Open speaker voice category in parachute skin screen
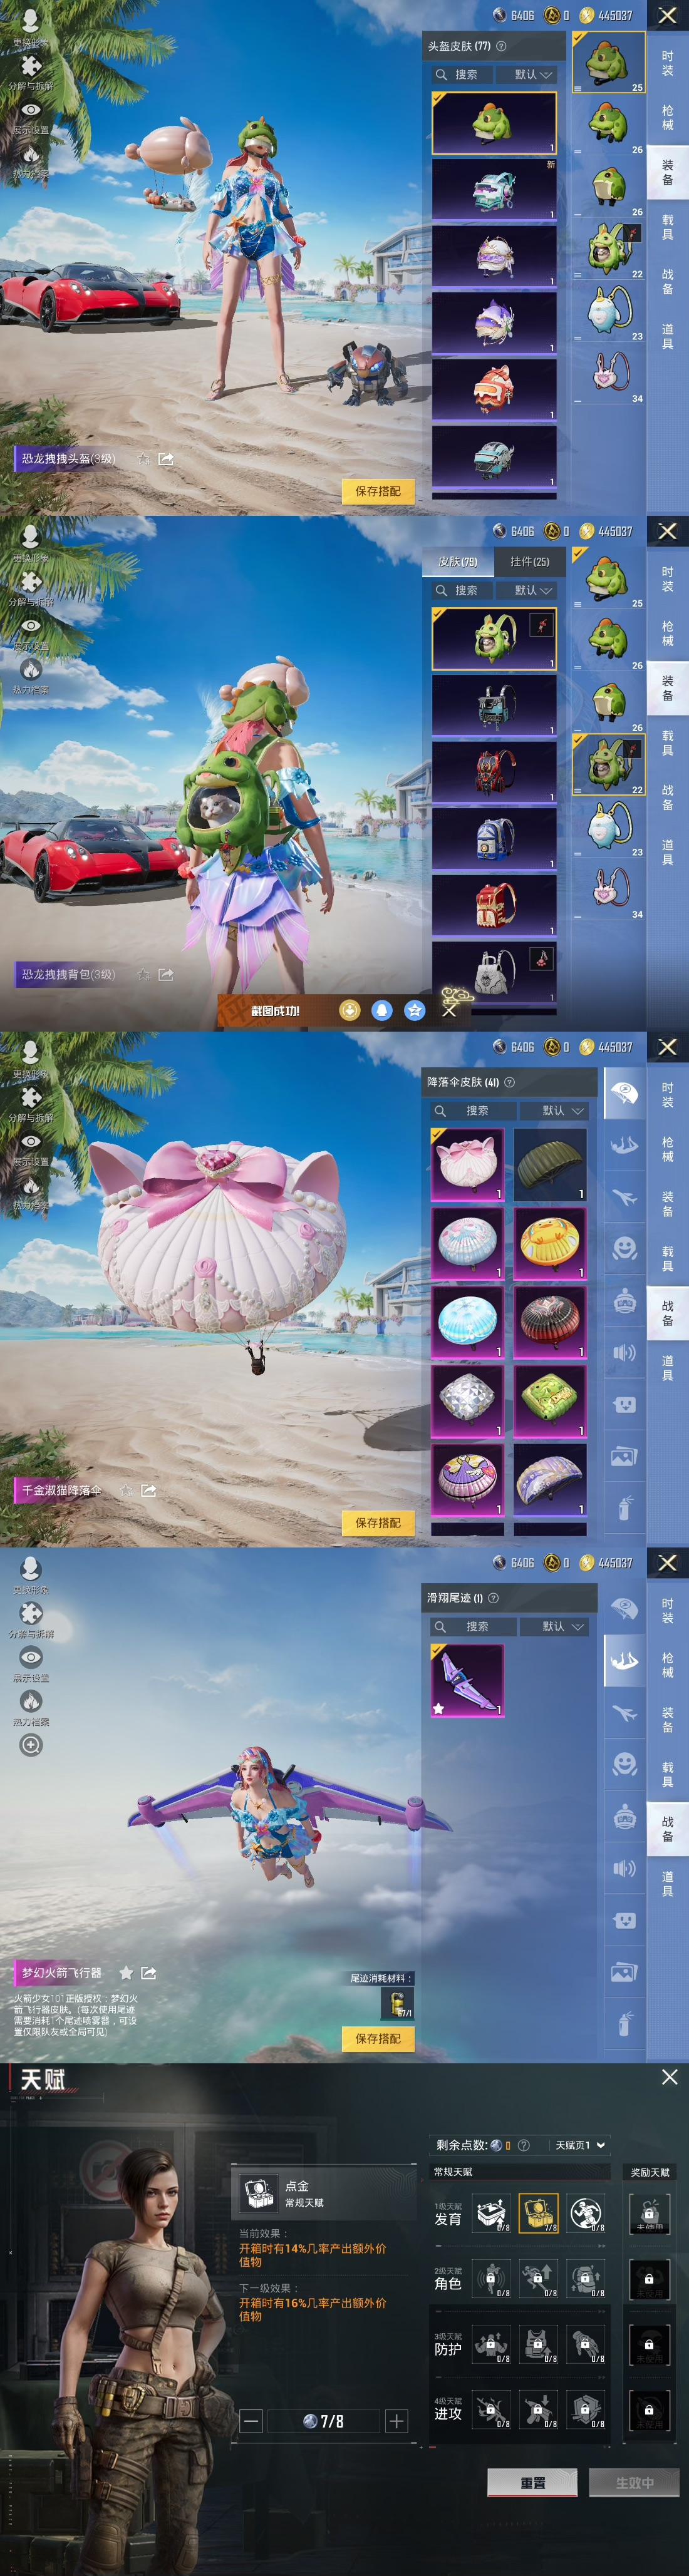The height and width of the screenshot is (2576, 689). tap(625, 1352)
